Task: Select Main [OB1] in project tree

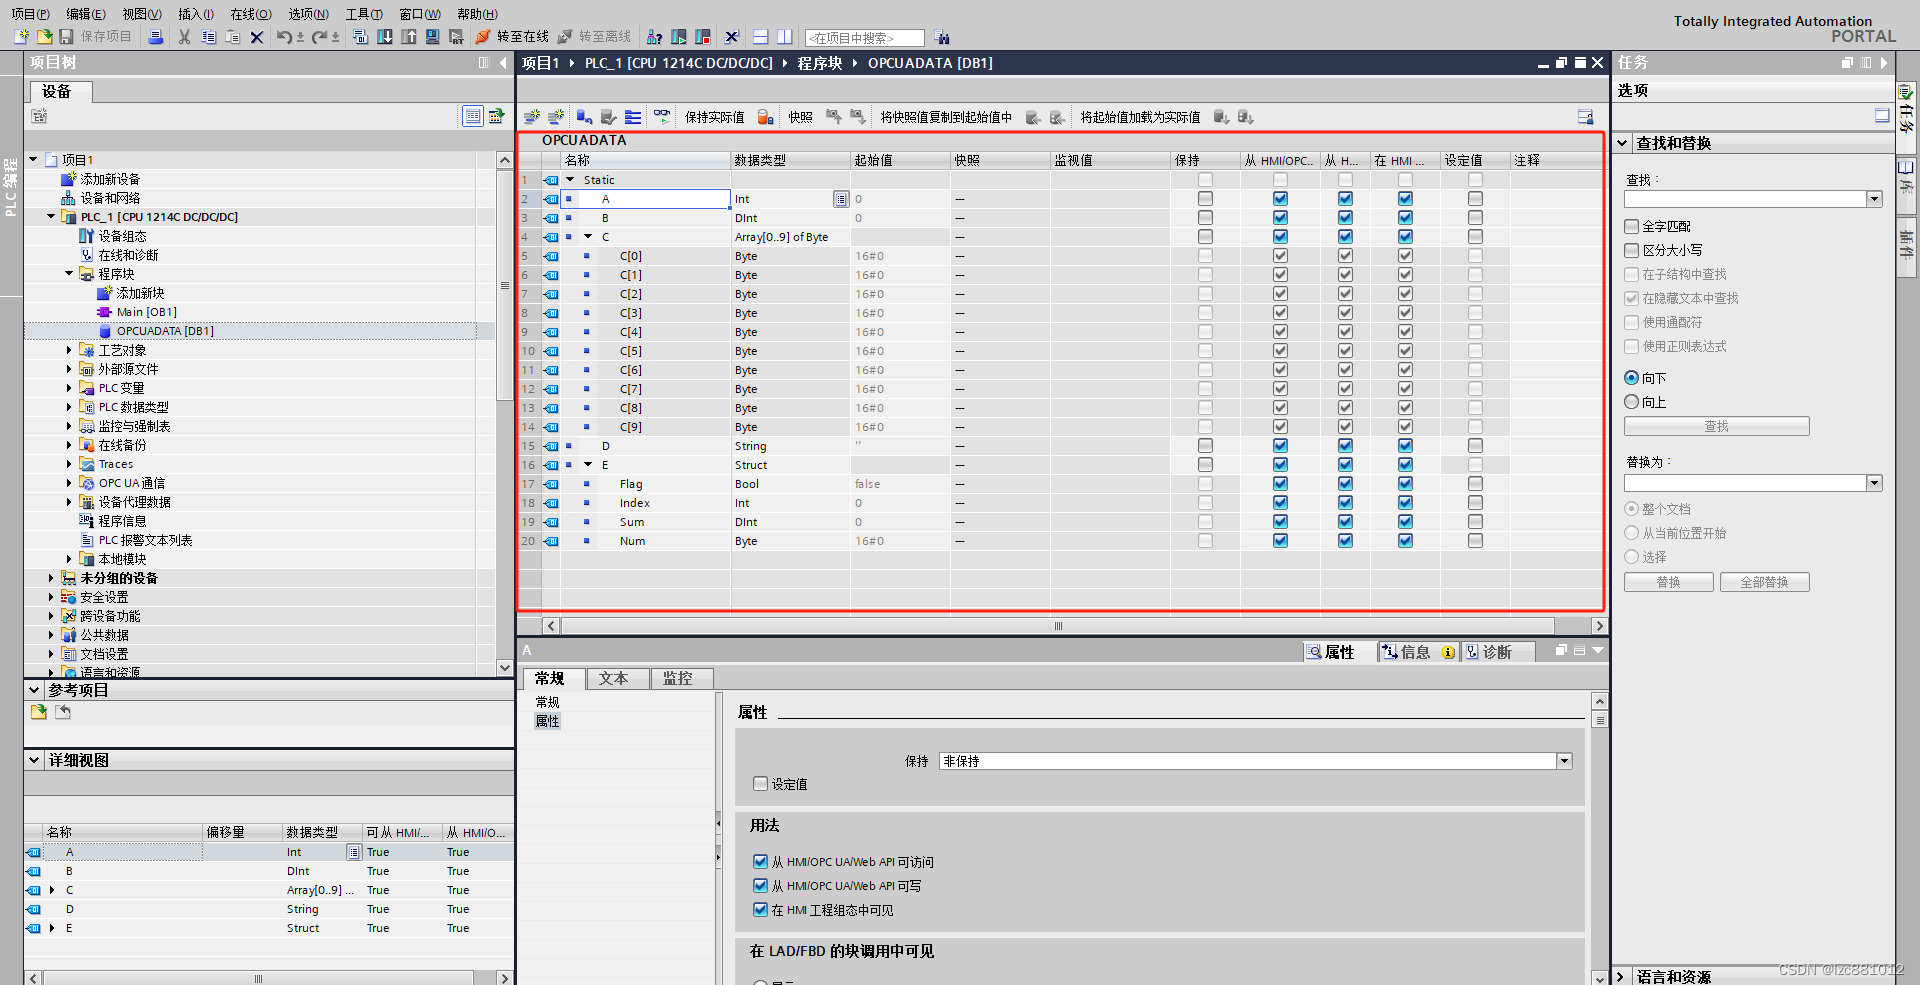Action: [146, 312]
